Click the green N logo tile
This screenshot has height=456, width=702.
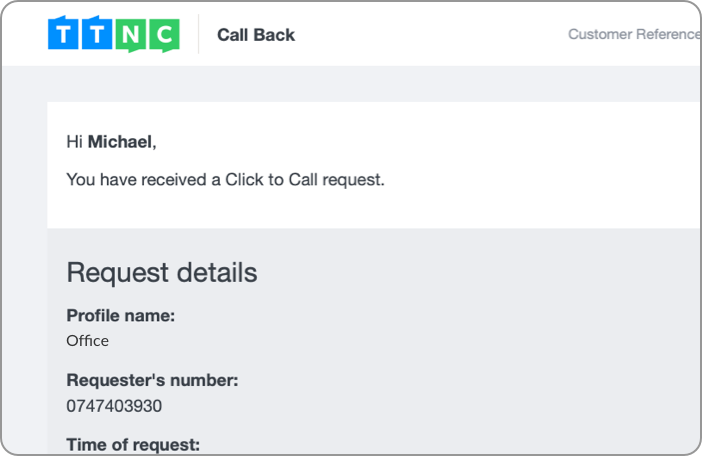coord(131,35)
